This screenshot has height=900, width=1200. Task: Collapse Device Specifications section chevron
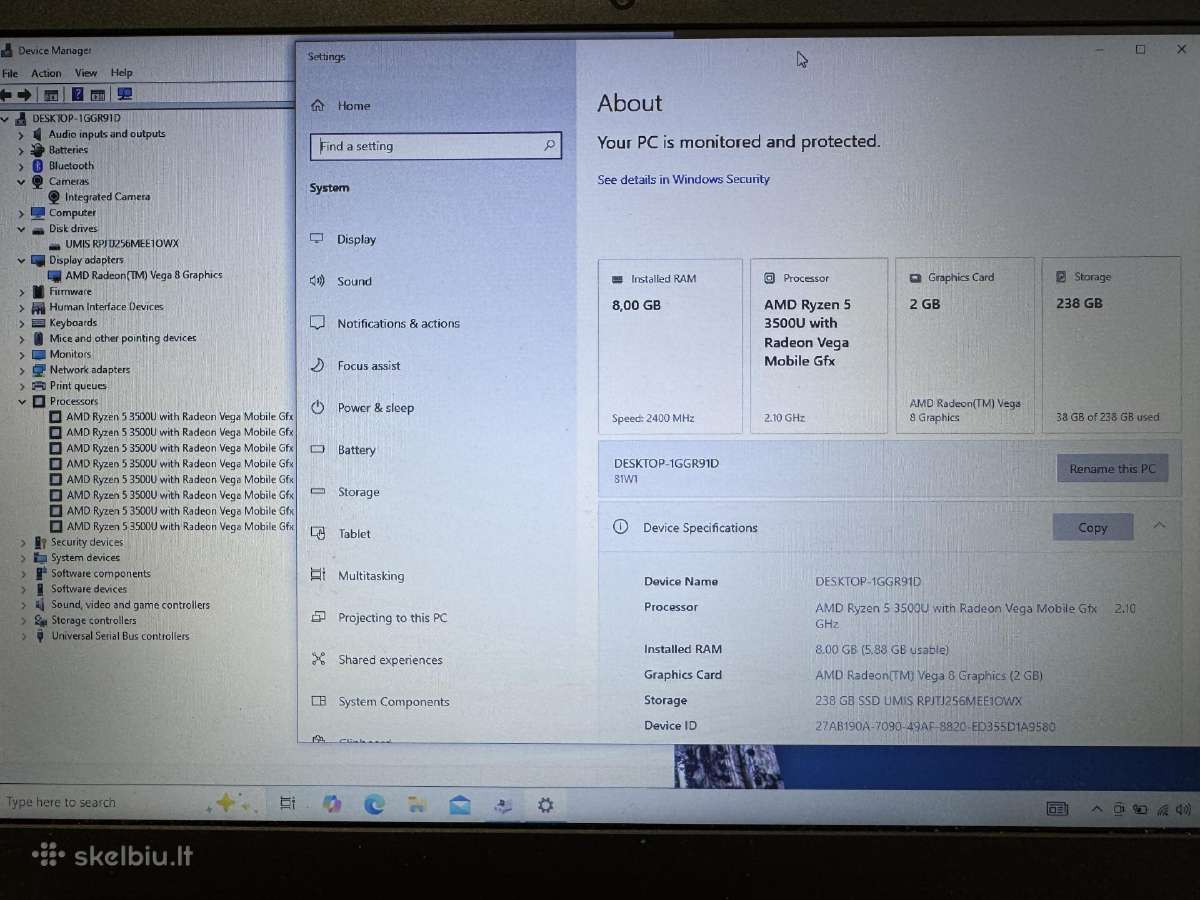(x=1160, y=525)
